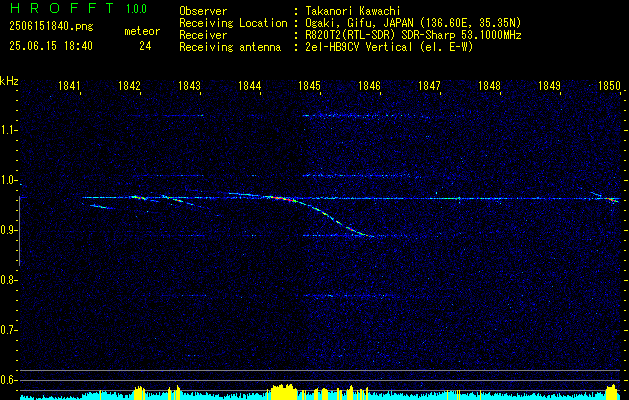This screenshot has width=629, height=400.
Task: Click the 0.6 frequency axis label
Action: 8,380
